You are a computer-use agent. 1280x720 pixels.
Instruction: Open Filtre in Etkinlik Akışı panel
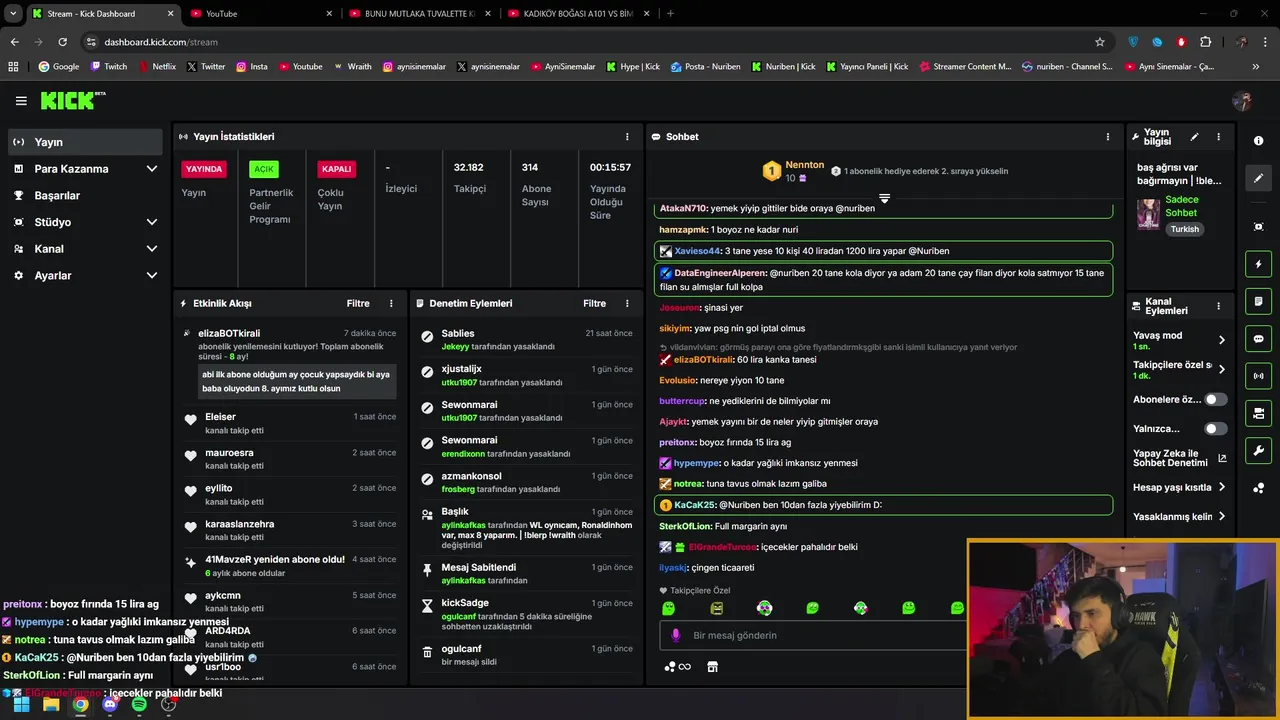tap(358, 303)
